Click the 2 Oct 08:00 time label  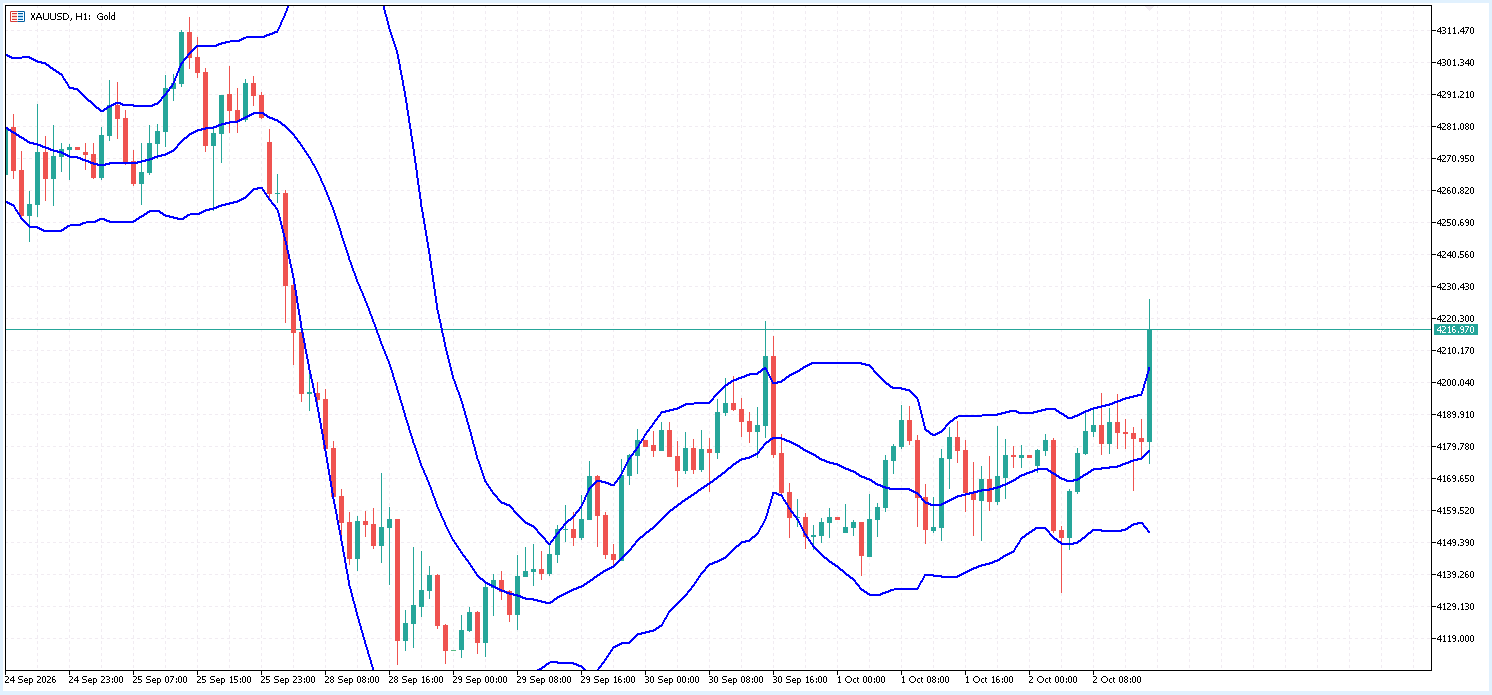1117,679
